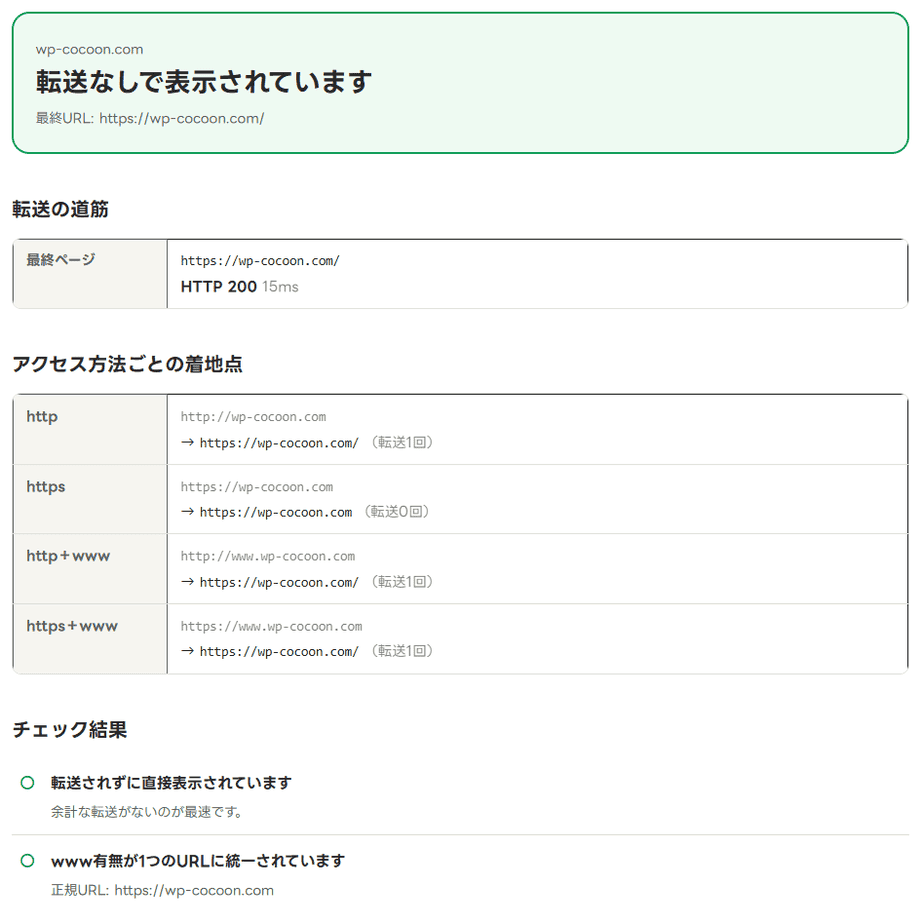Click the 最終URL line in the green banner
This screenshot has width=921, height=924.
(x=150, y=118)
